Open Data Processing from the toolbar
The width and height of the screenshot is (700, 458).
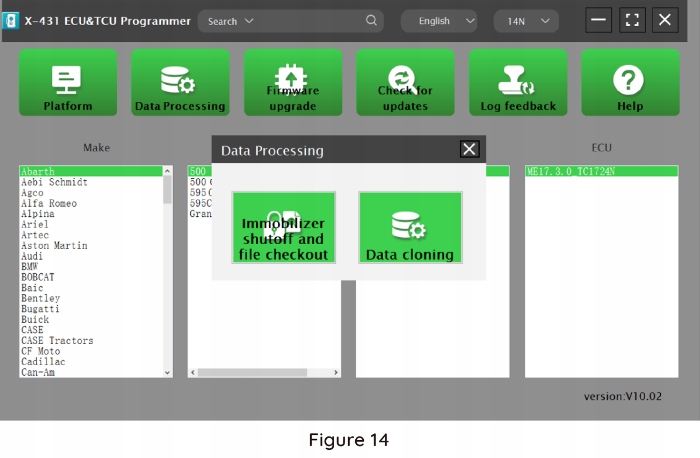point(180,83)
